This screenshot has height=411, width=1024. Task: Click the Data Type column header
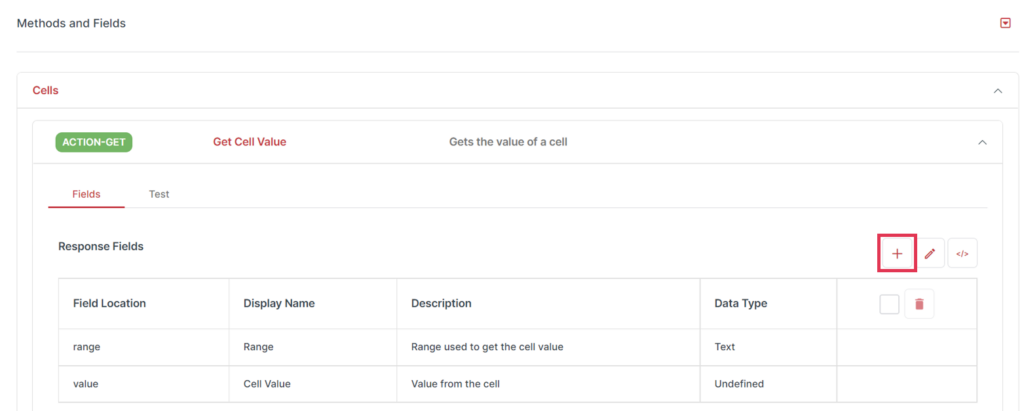(741, 303)
